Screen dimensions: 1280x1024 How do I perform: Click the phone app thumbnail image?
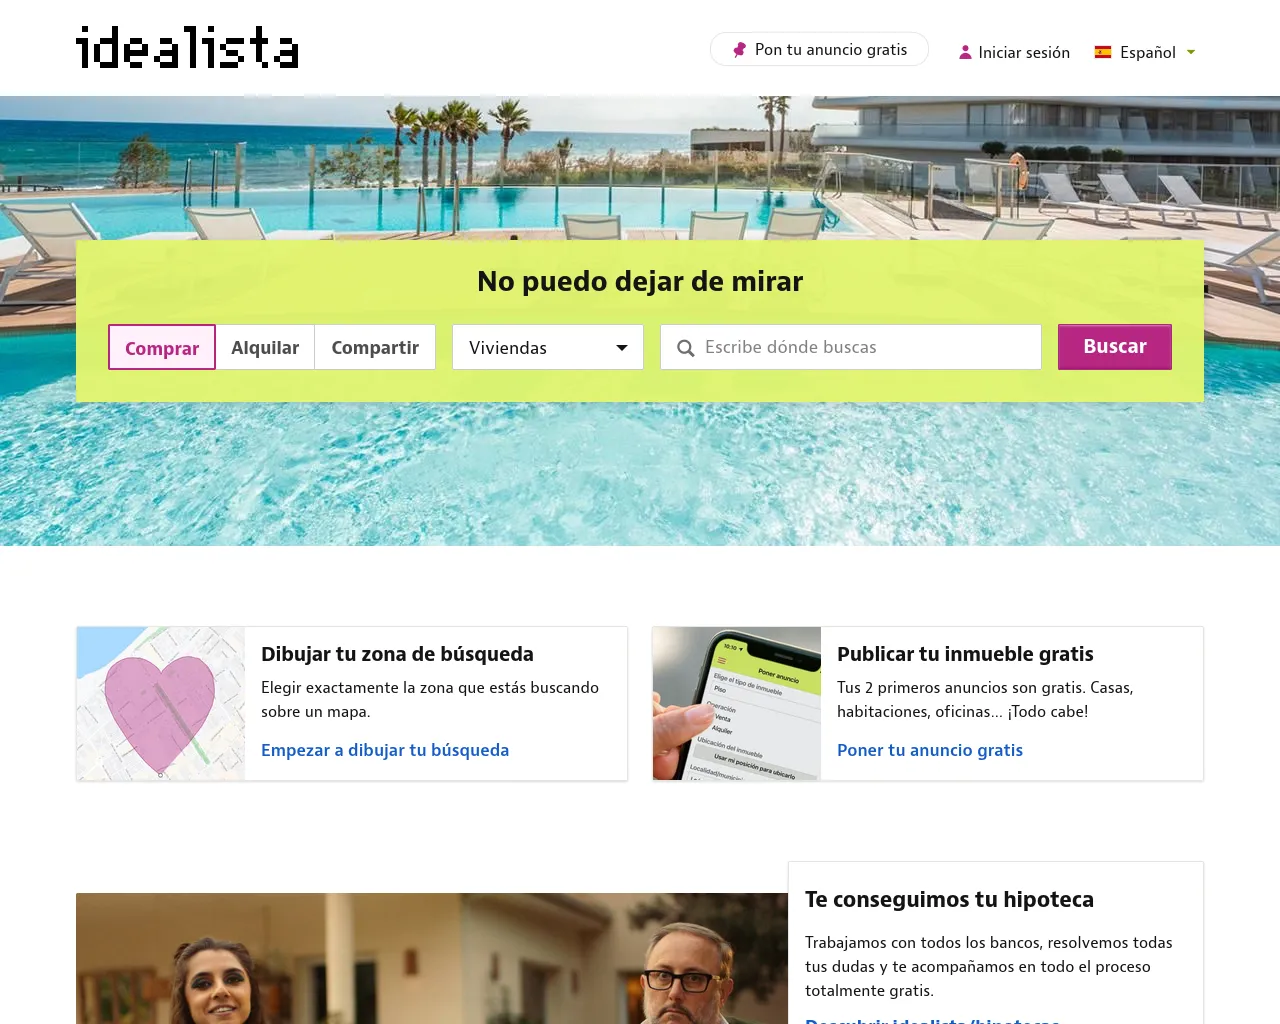[x=737, y=704]
